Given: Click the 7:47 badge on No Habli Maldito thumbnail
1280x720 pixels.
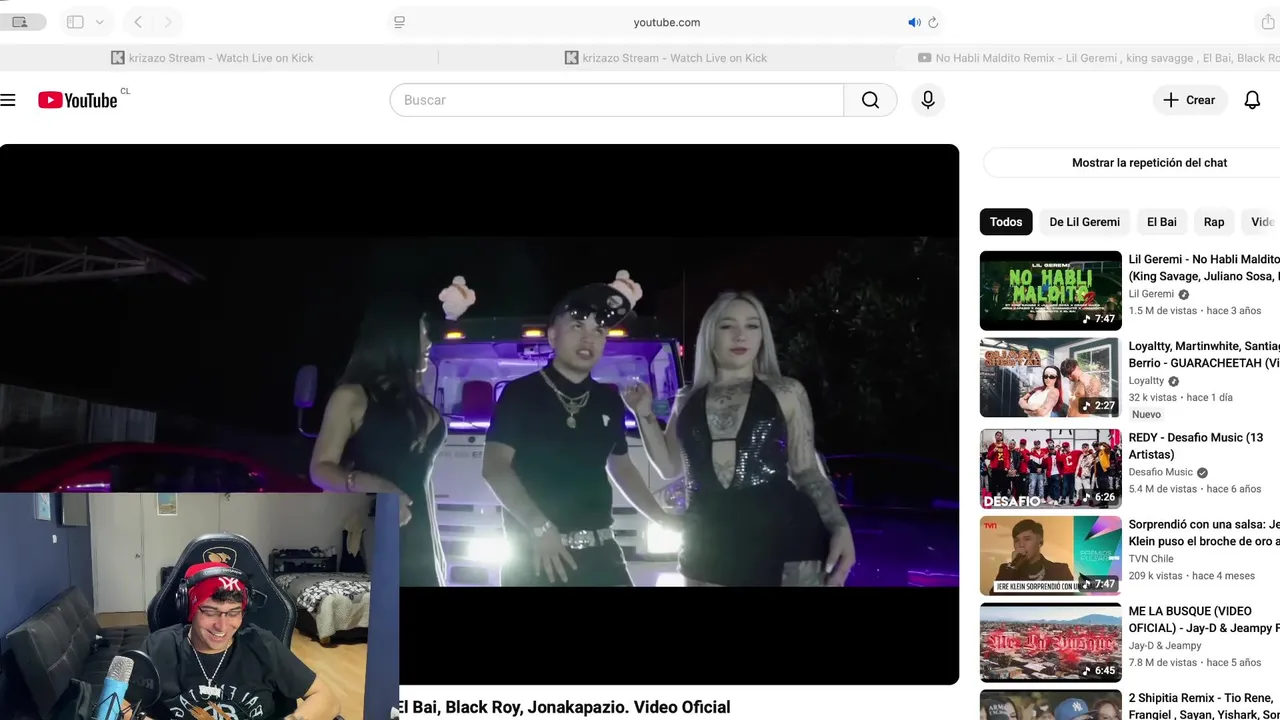Looking at the screenshot, I should coord(1099,319).
